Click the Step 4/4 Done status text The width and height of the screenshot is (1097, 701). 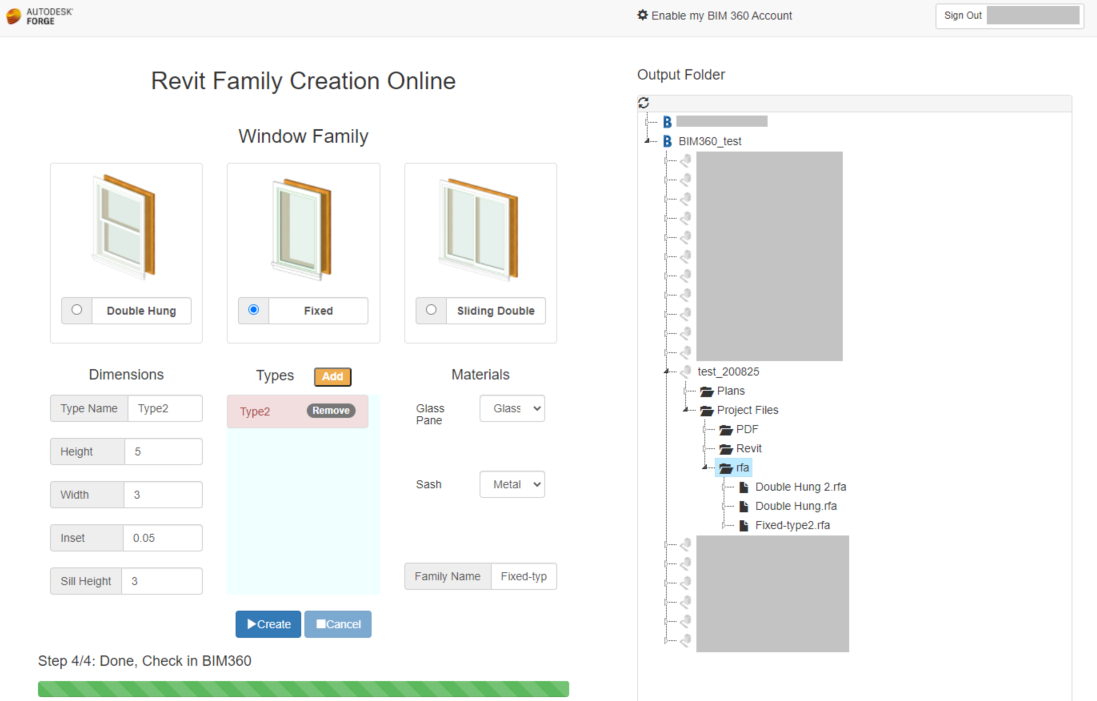tap(145, 661)
